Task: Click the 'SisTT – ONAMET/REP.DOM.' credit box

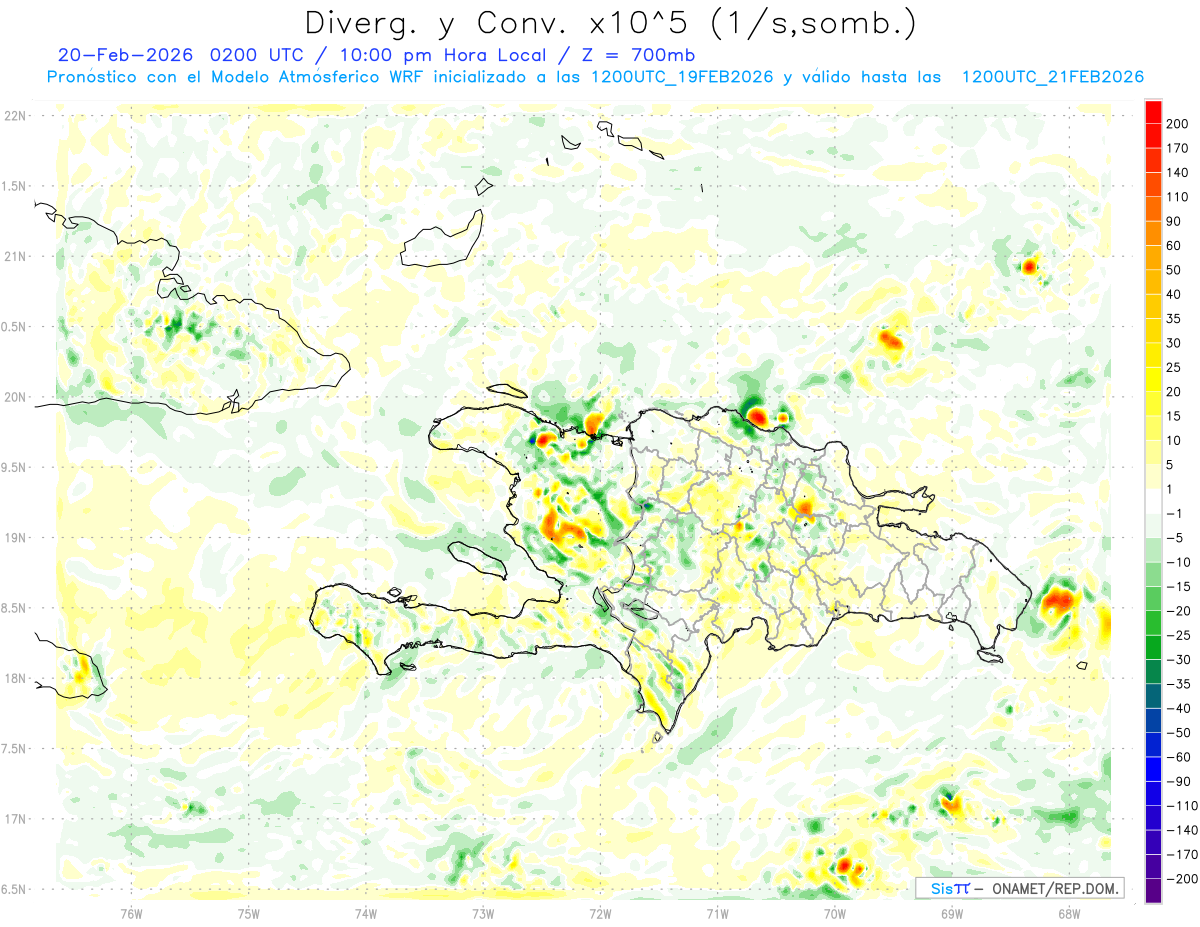Action: pyautogui.click(x=1019, y=888)
